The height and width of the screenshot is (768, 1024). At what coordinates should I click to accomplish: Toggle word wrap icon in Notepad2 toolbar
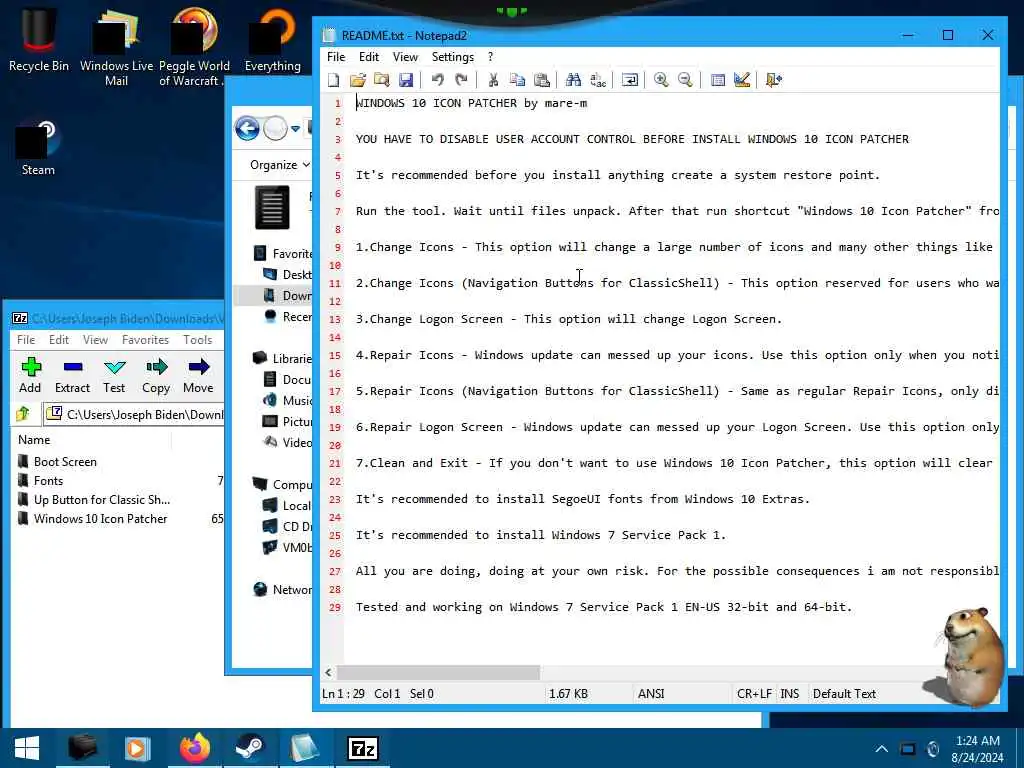pos(630,80)
